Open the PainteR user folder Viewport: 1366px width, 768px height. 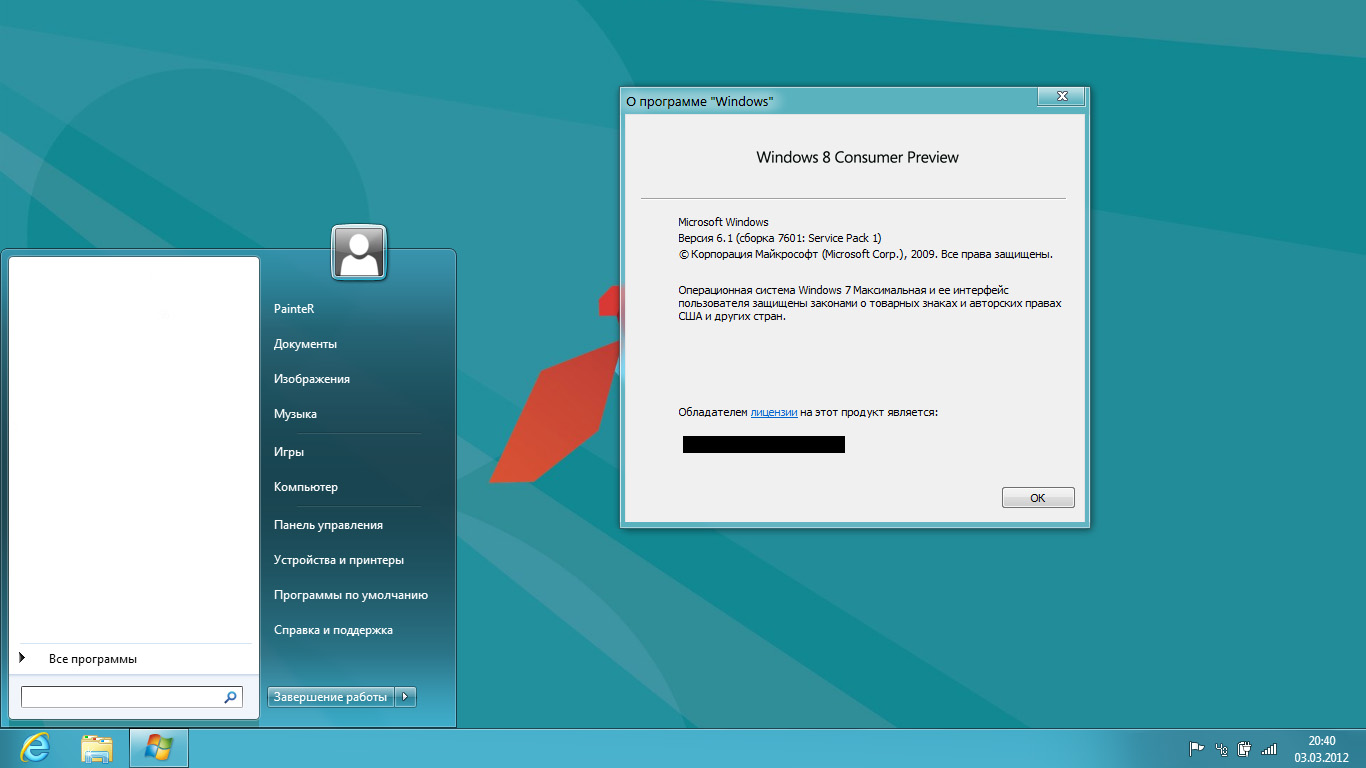coord(294,309)
